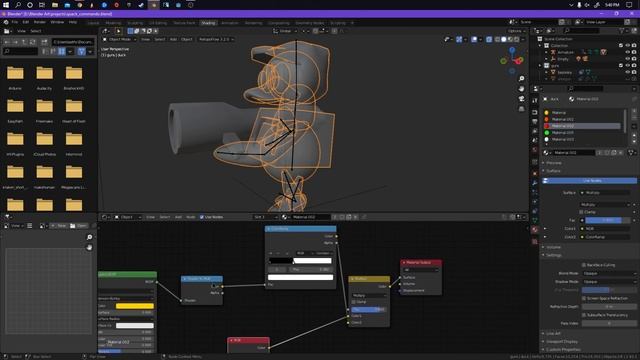Enable Screen Space Refraction checkbox
Image resolution: width=640 pixels, height=360 pixels.
point(584,298)
